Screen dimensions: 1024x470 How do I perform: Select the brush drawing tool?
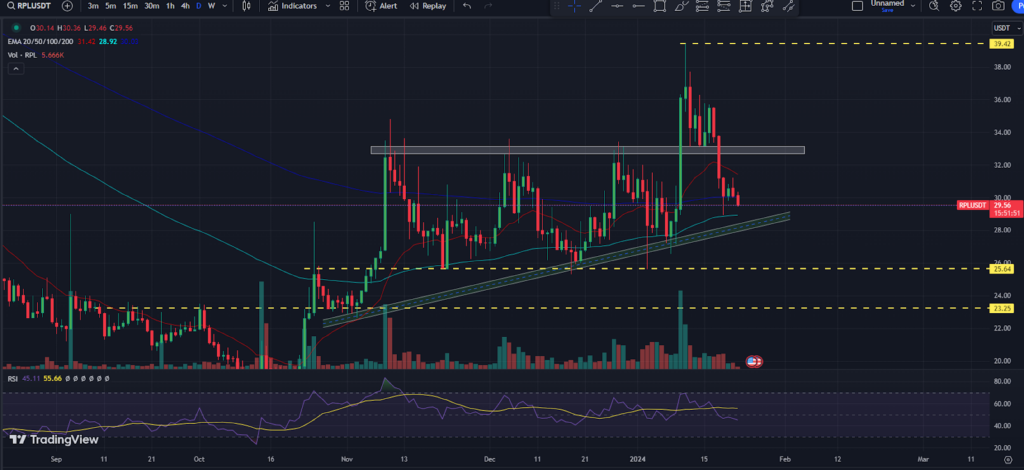point(682,6)
